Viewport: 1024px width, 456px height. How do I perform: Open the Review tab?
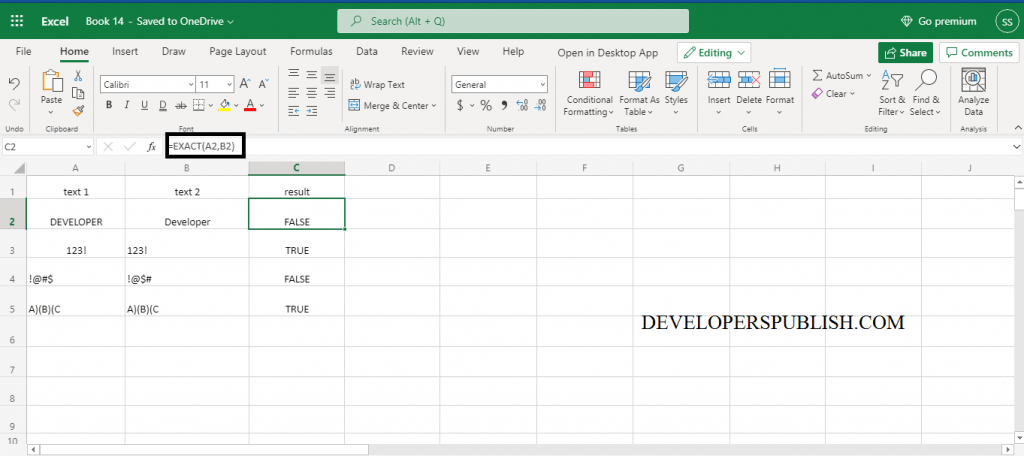417,52
